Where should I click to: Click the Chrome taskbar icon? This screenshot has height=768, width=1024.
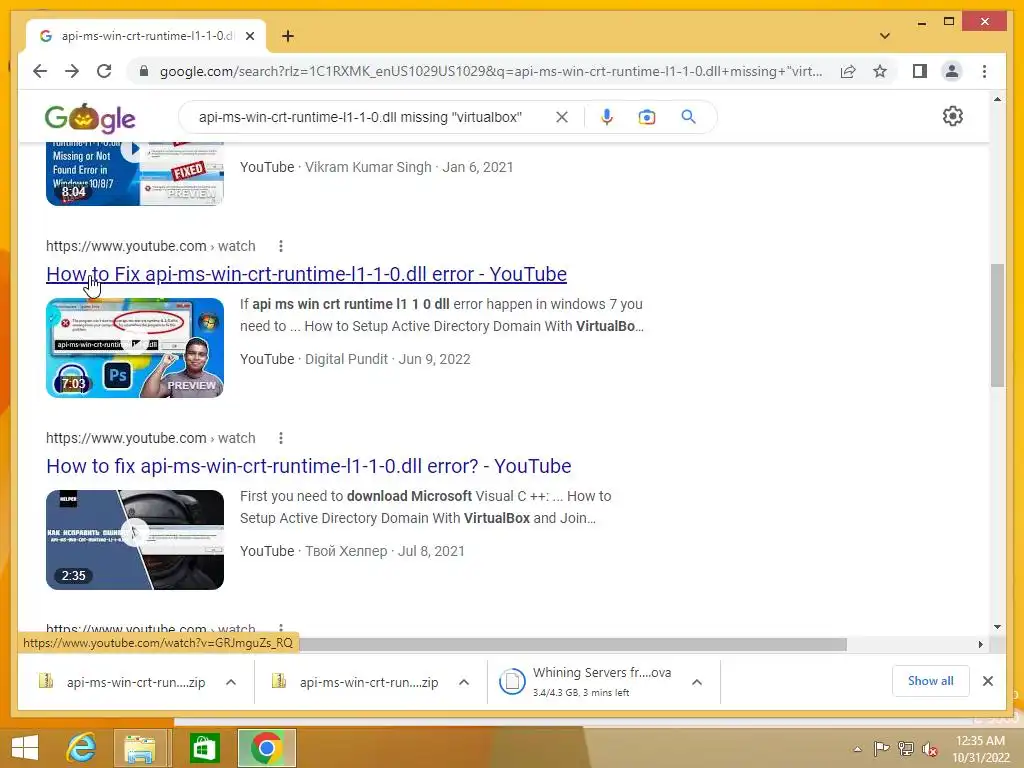(266, 748)
